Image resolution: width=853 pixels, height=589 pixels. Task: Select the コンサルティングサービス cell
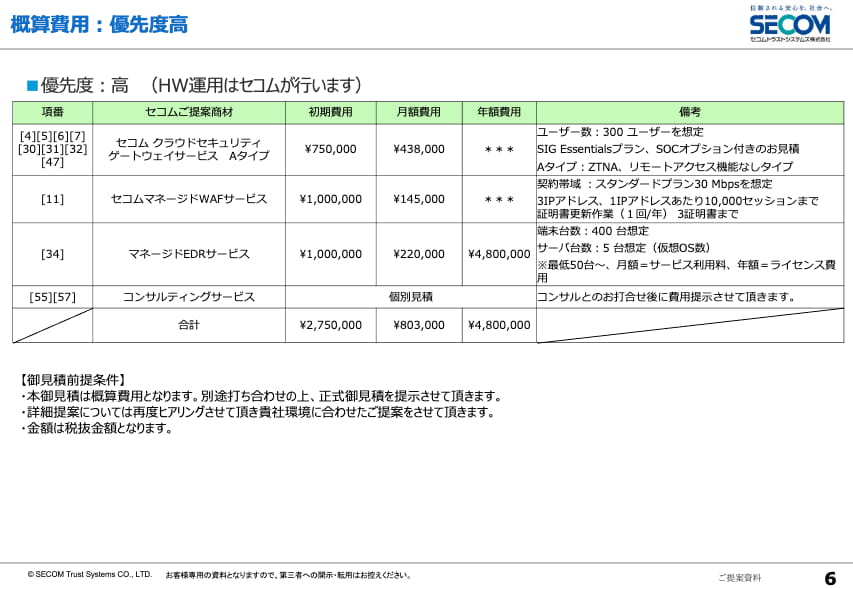(x=189, y=297)
